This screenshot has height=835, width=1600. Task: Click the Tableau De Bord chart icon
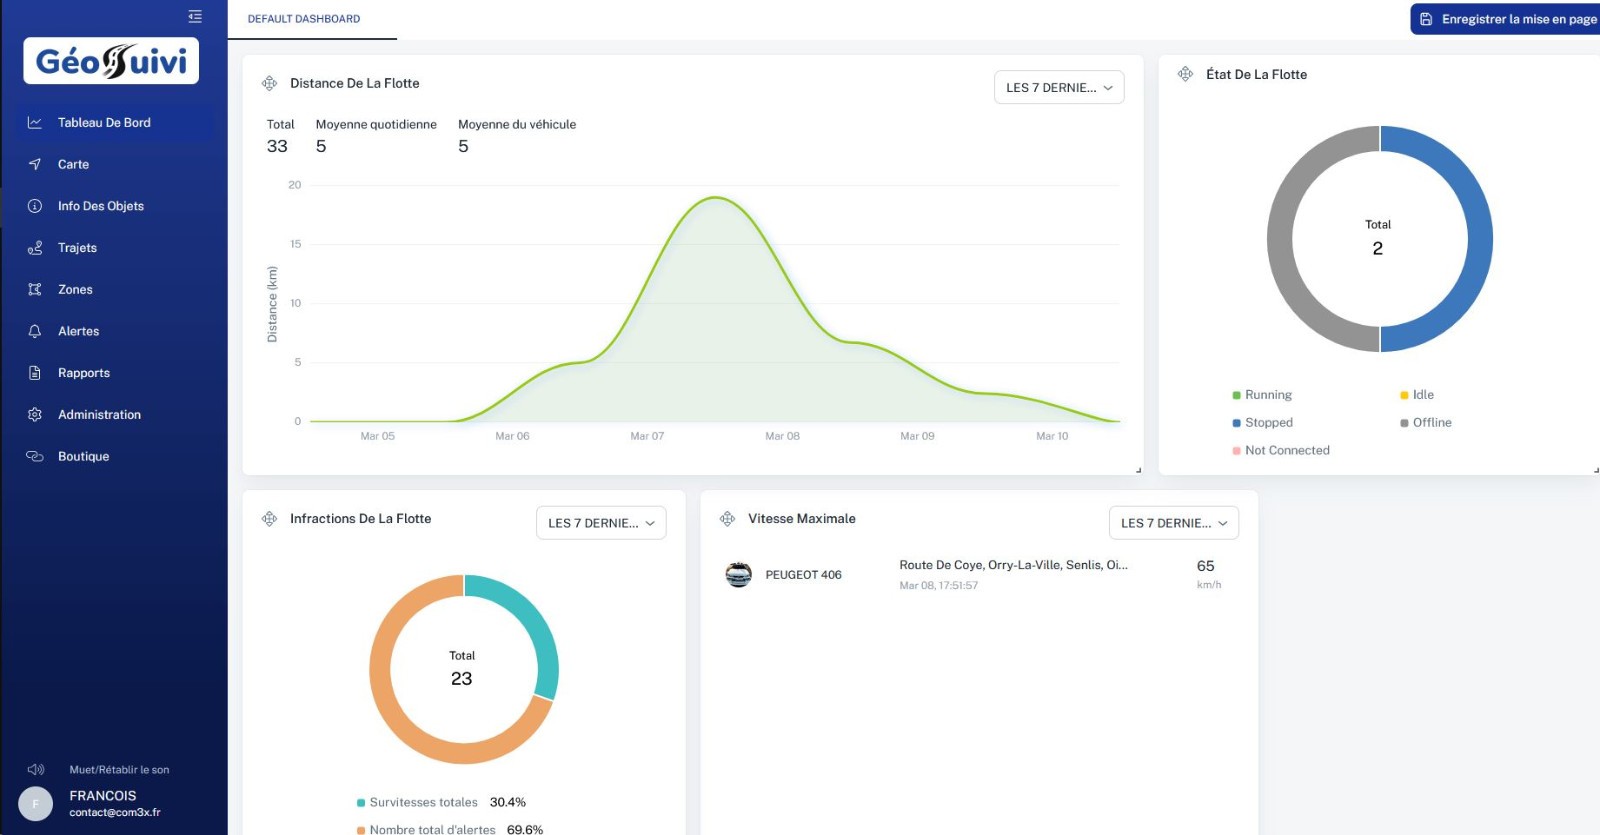[x=35, y=123]
